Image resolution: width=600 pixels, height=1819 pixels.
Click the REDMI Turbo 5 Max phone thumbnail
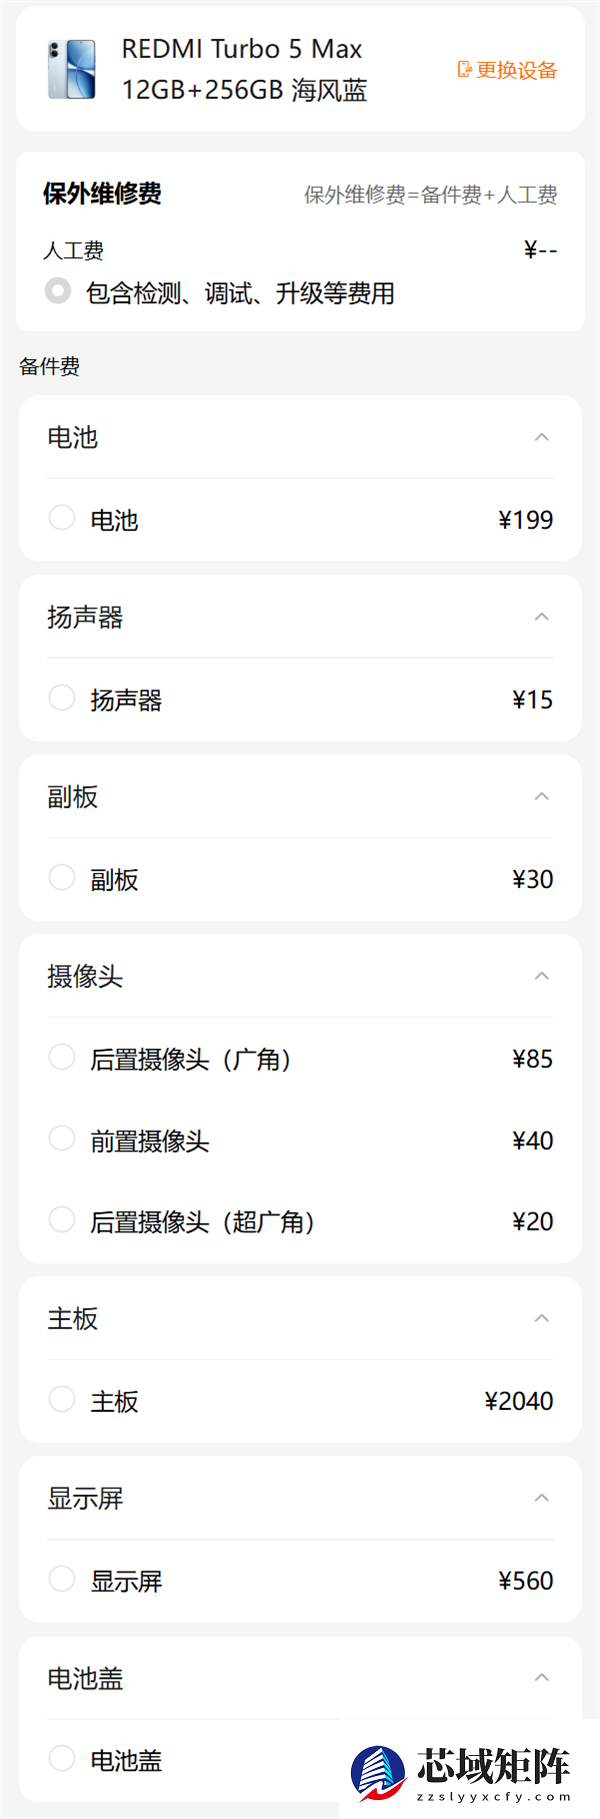[72, 70]
